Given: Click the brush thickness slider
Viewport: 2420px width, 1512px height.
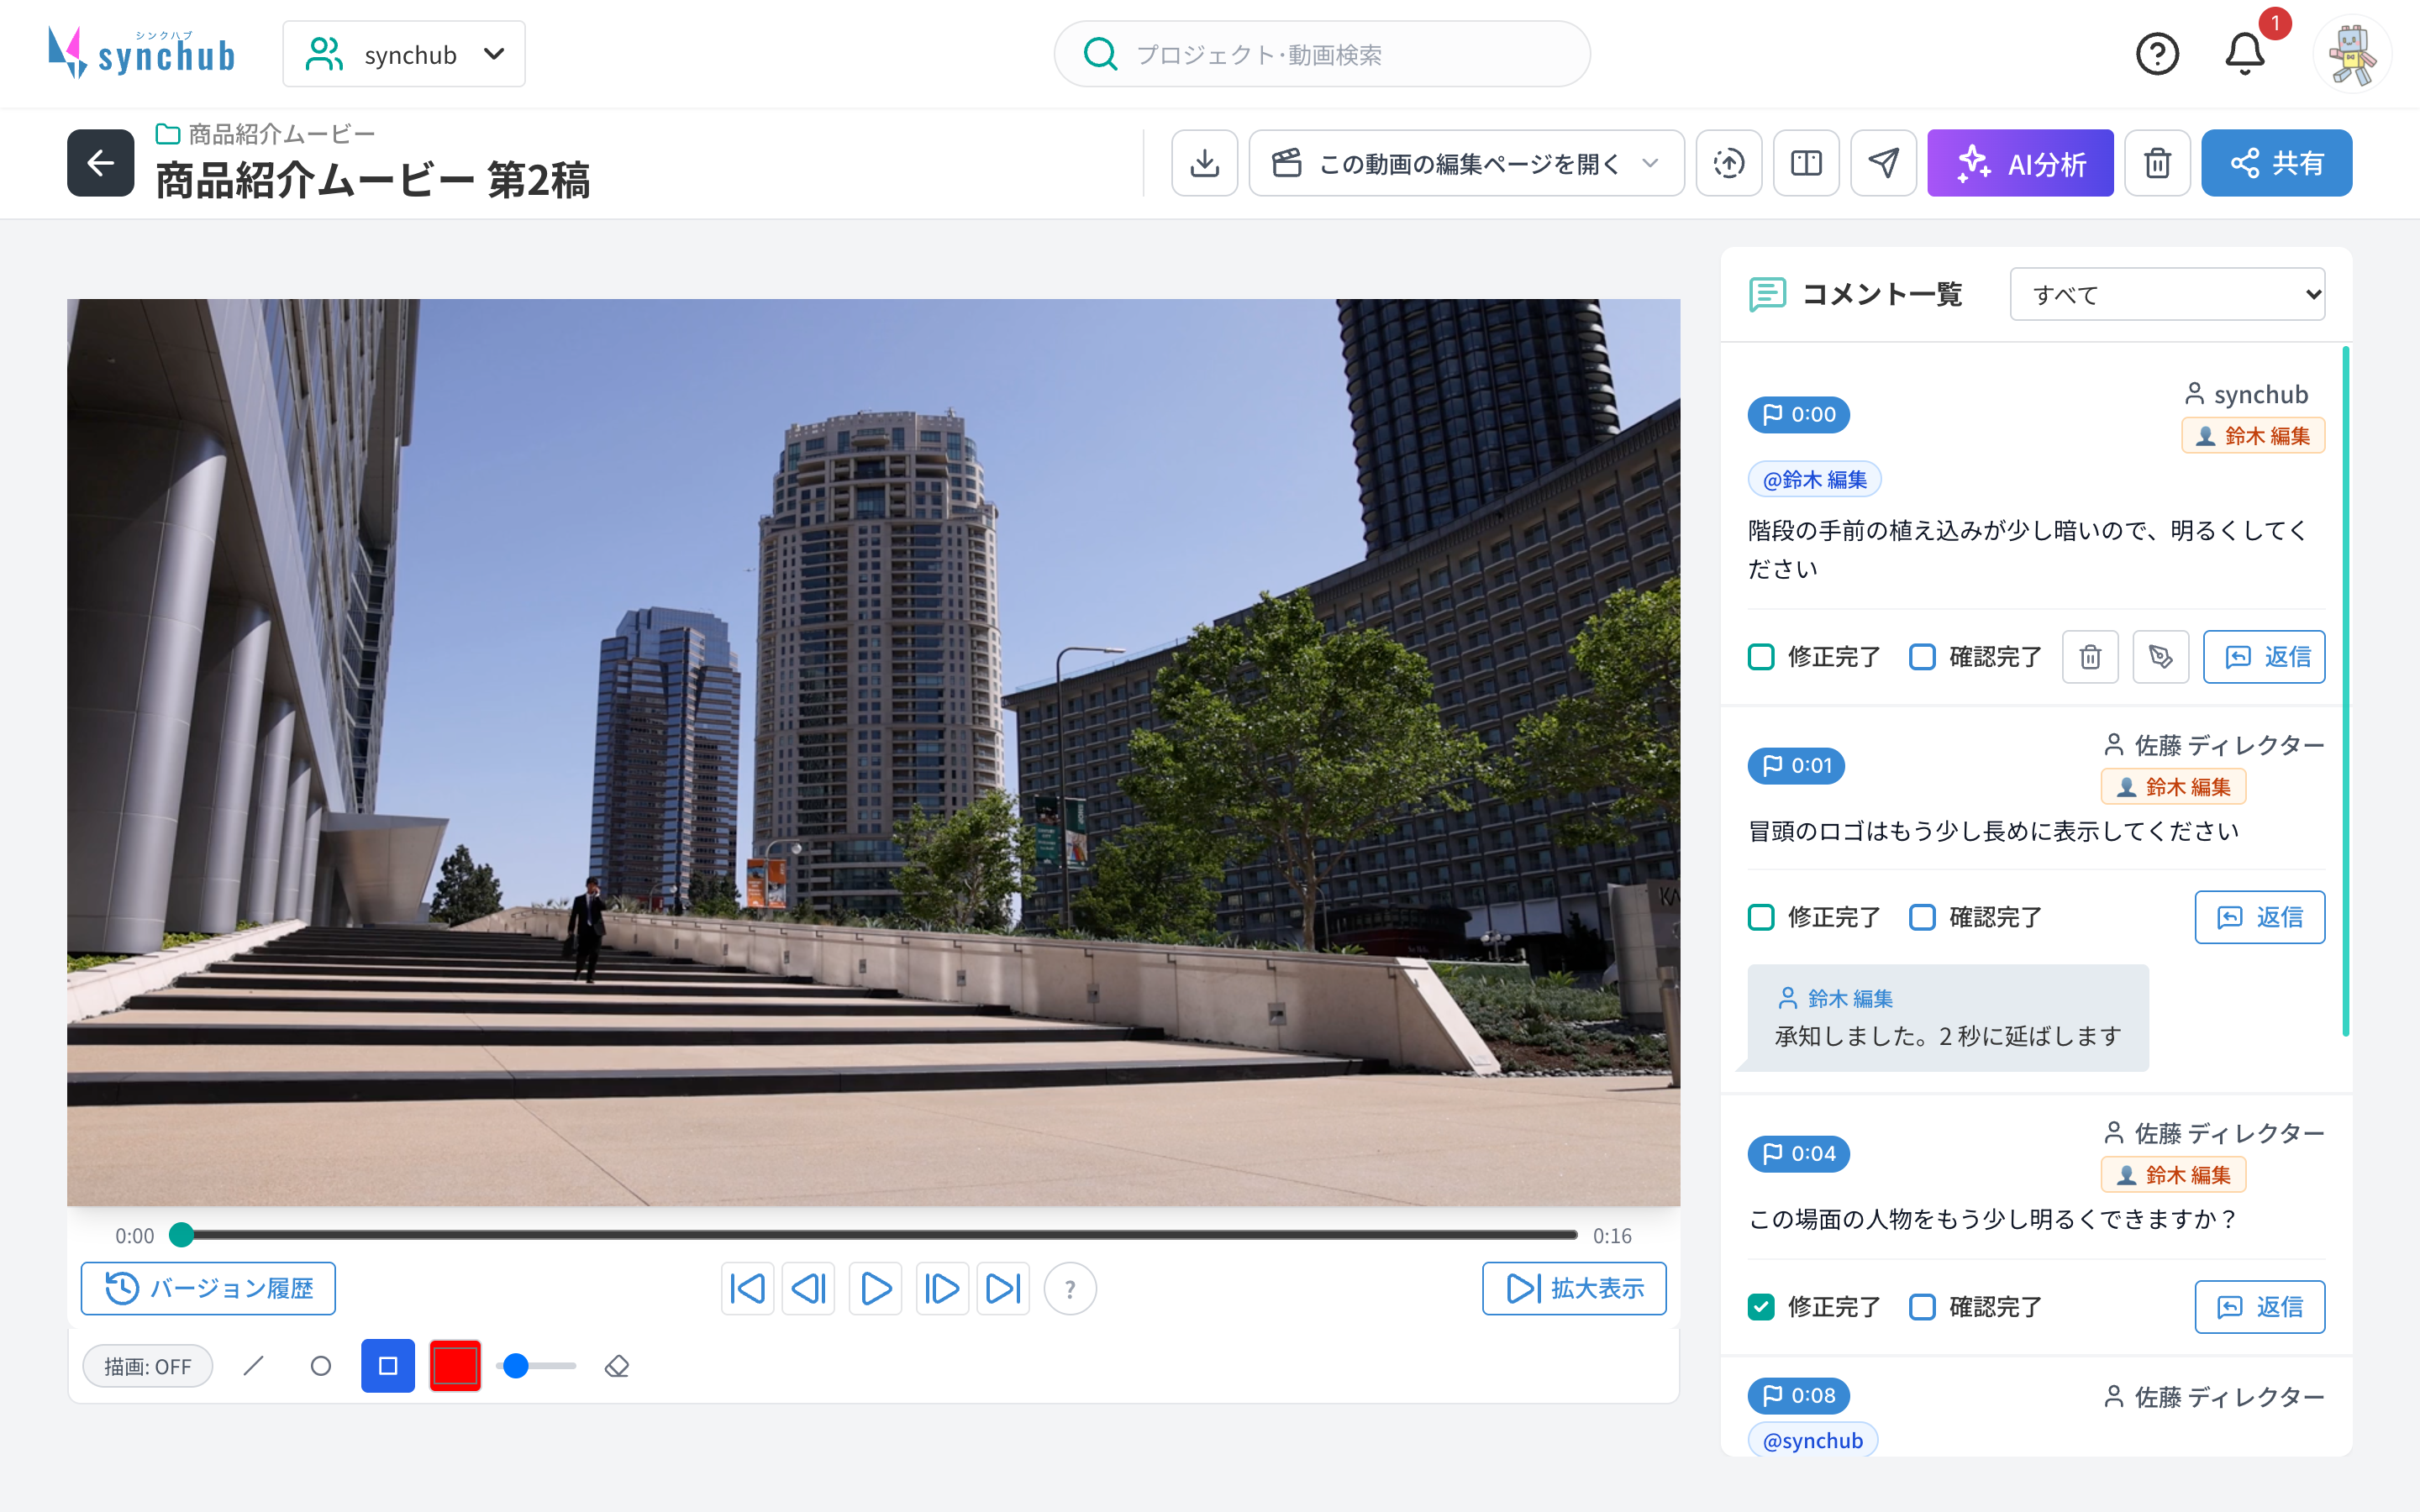Looking at the screenshot, I should (536, 1366).
